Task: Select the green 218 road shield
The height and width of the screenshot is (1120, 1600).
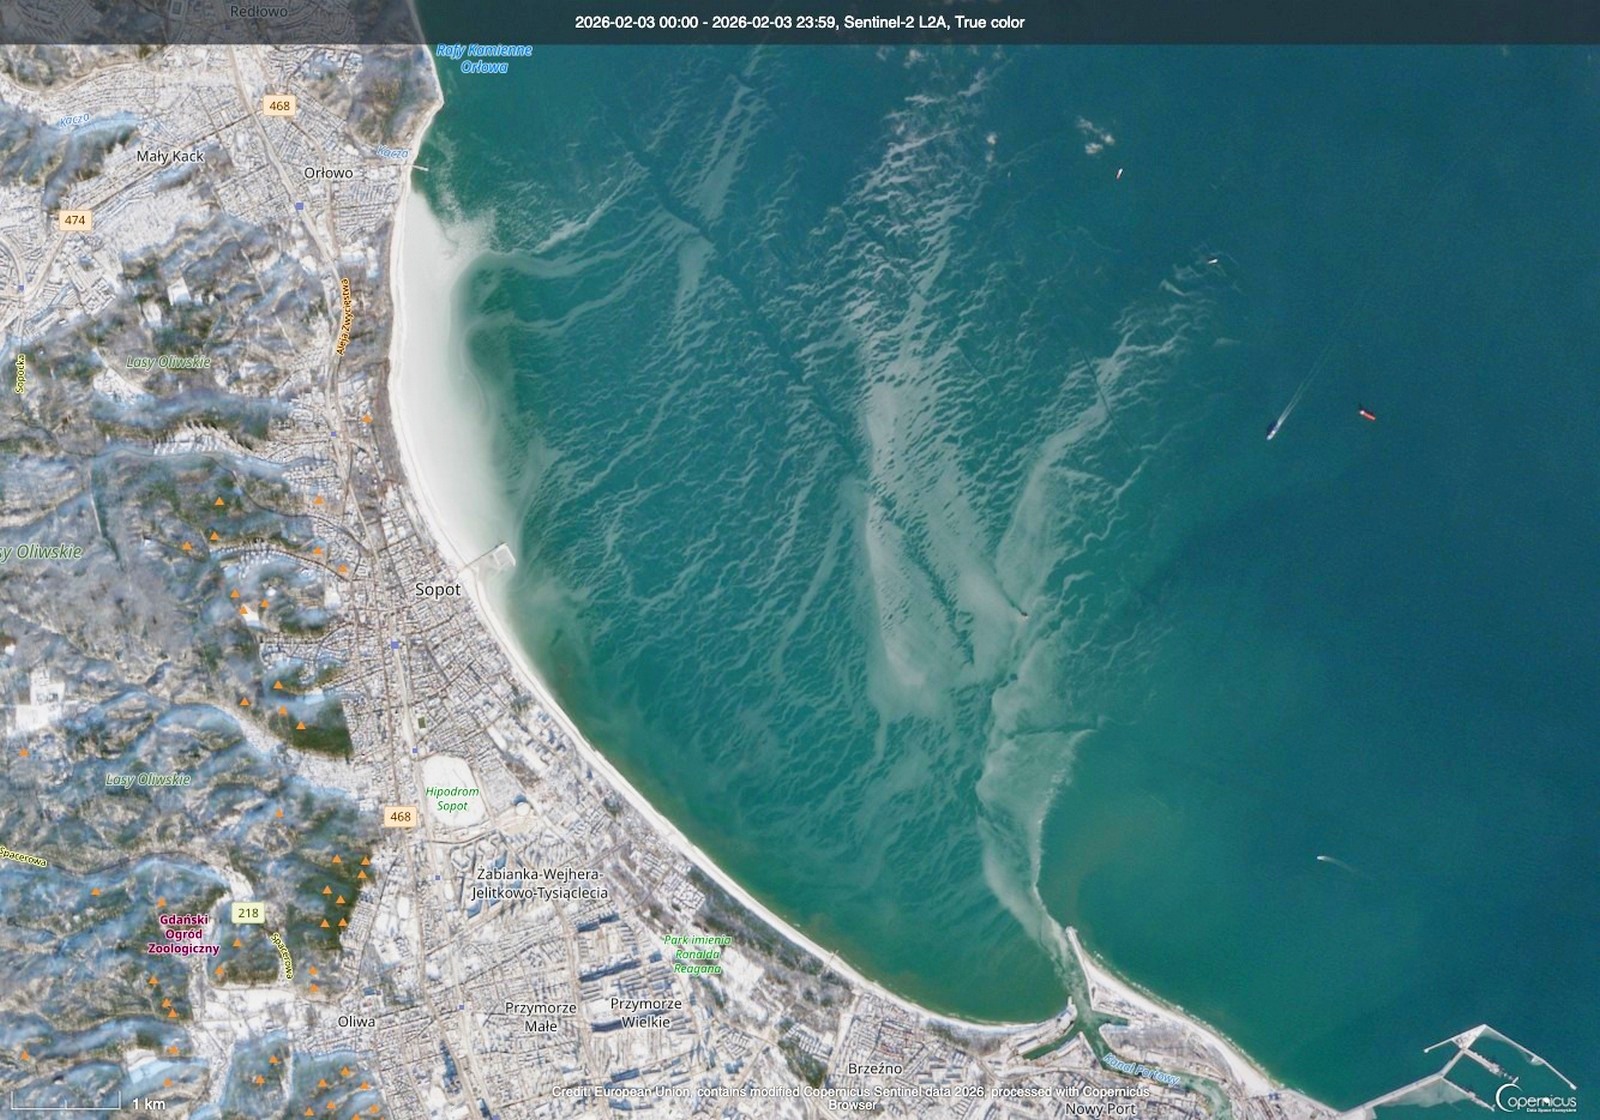Action: pyautogui.click(x=248, y=913)
